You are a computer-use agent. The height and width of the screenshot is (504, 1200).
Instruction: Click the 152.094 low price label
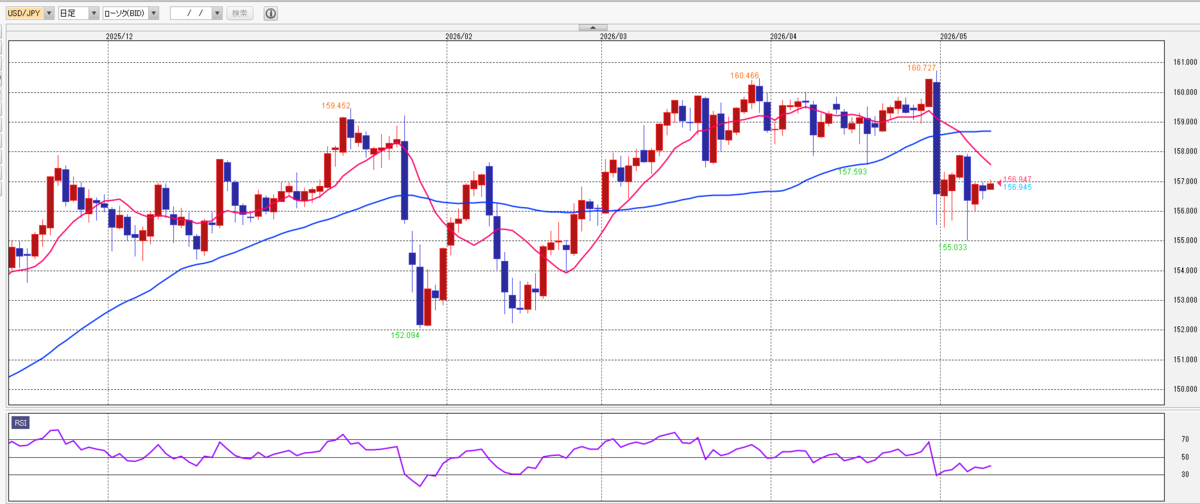[405, 336]
